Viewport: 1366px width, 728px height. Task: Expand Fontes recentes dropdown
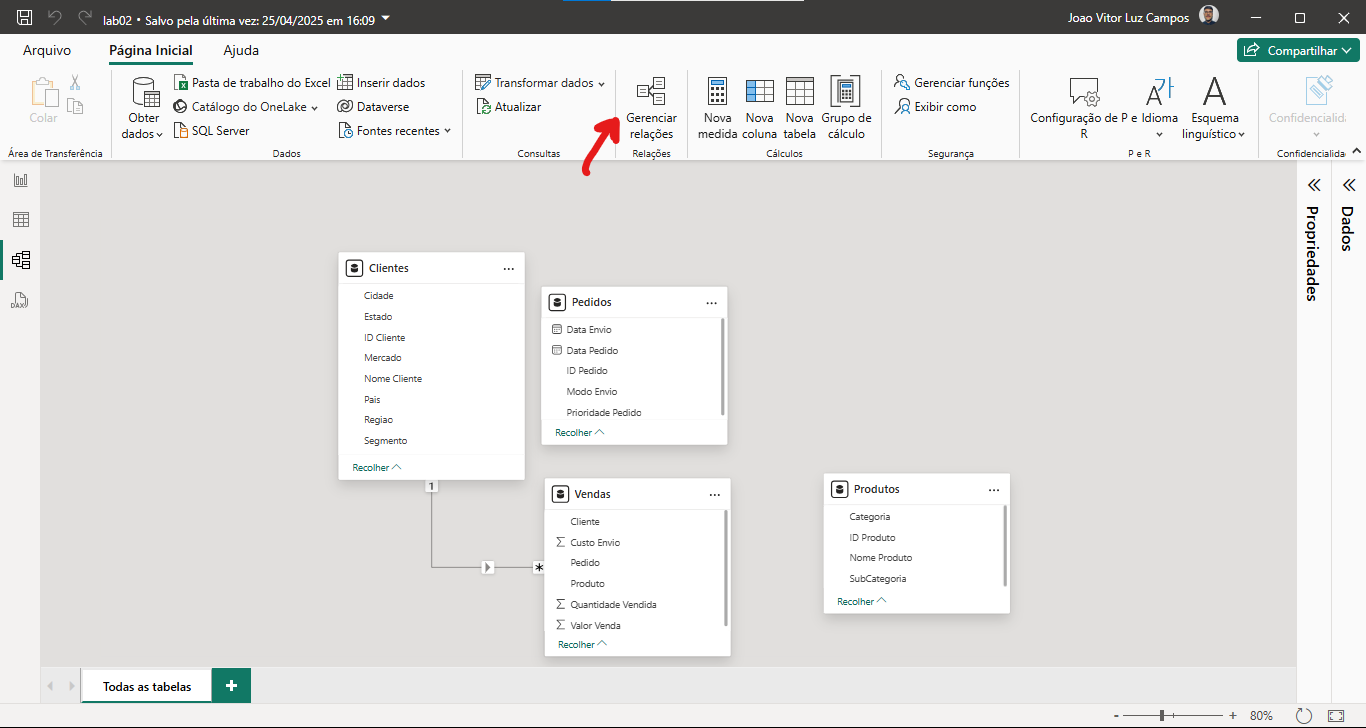[447, 131]
